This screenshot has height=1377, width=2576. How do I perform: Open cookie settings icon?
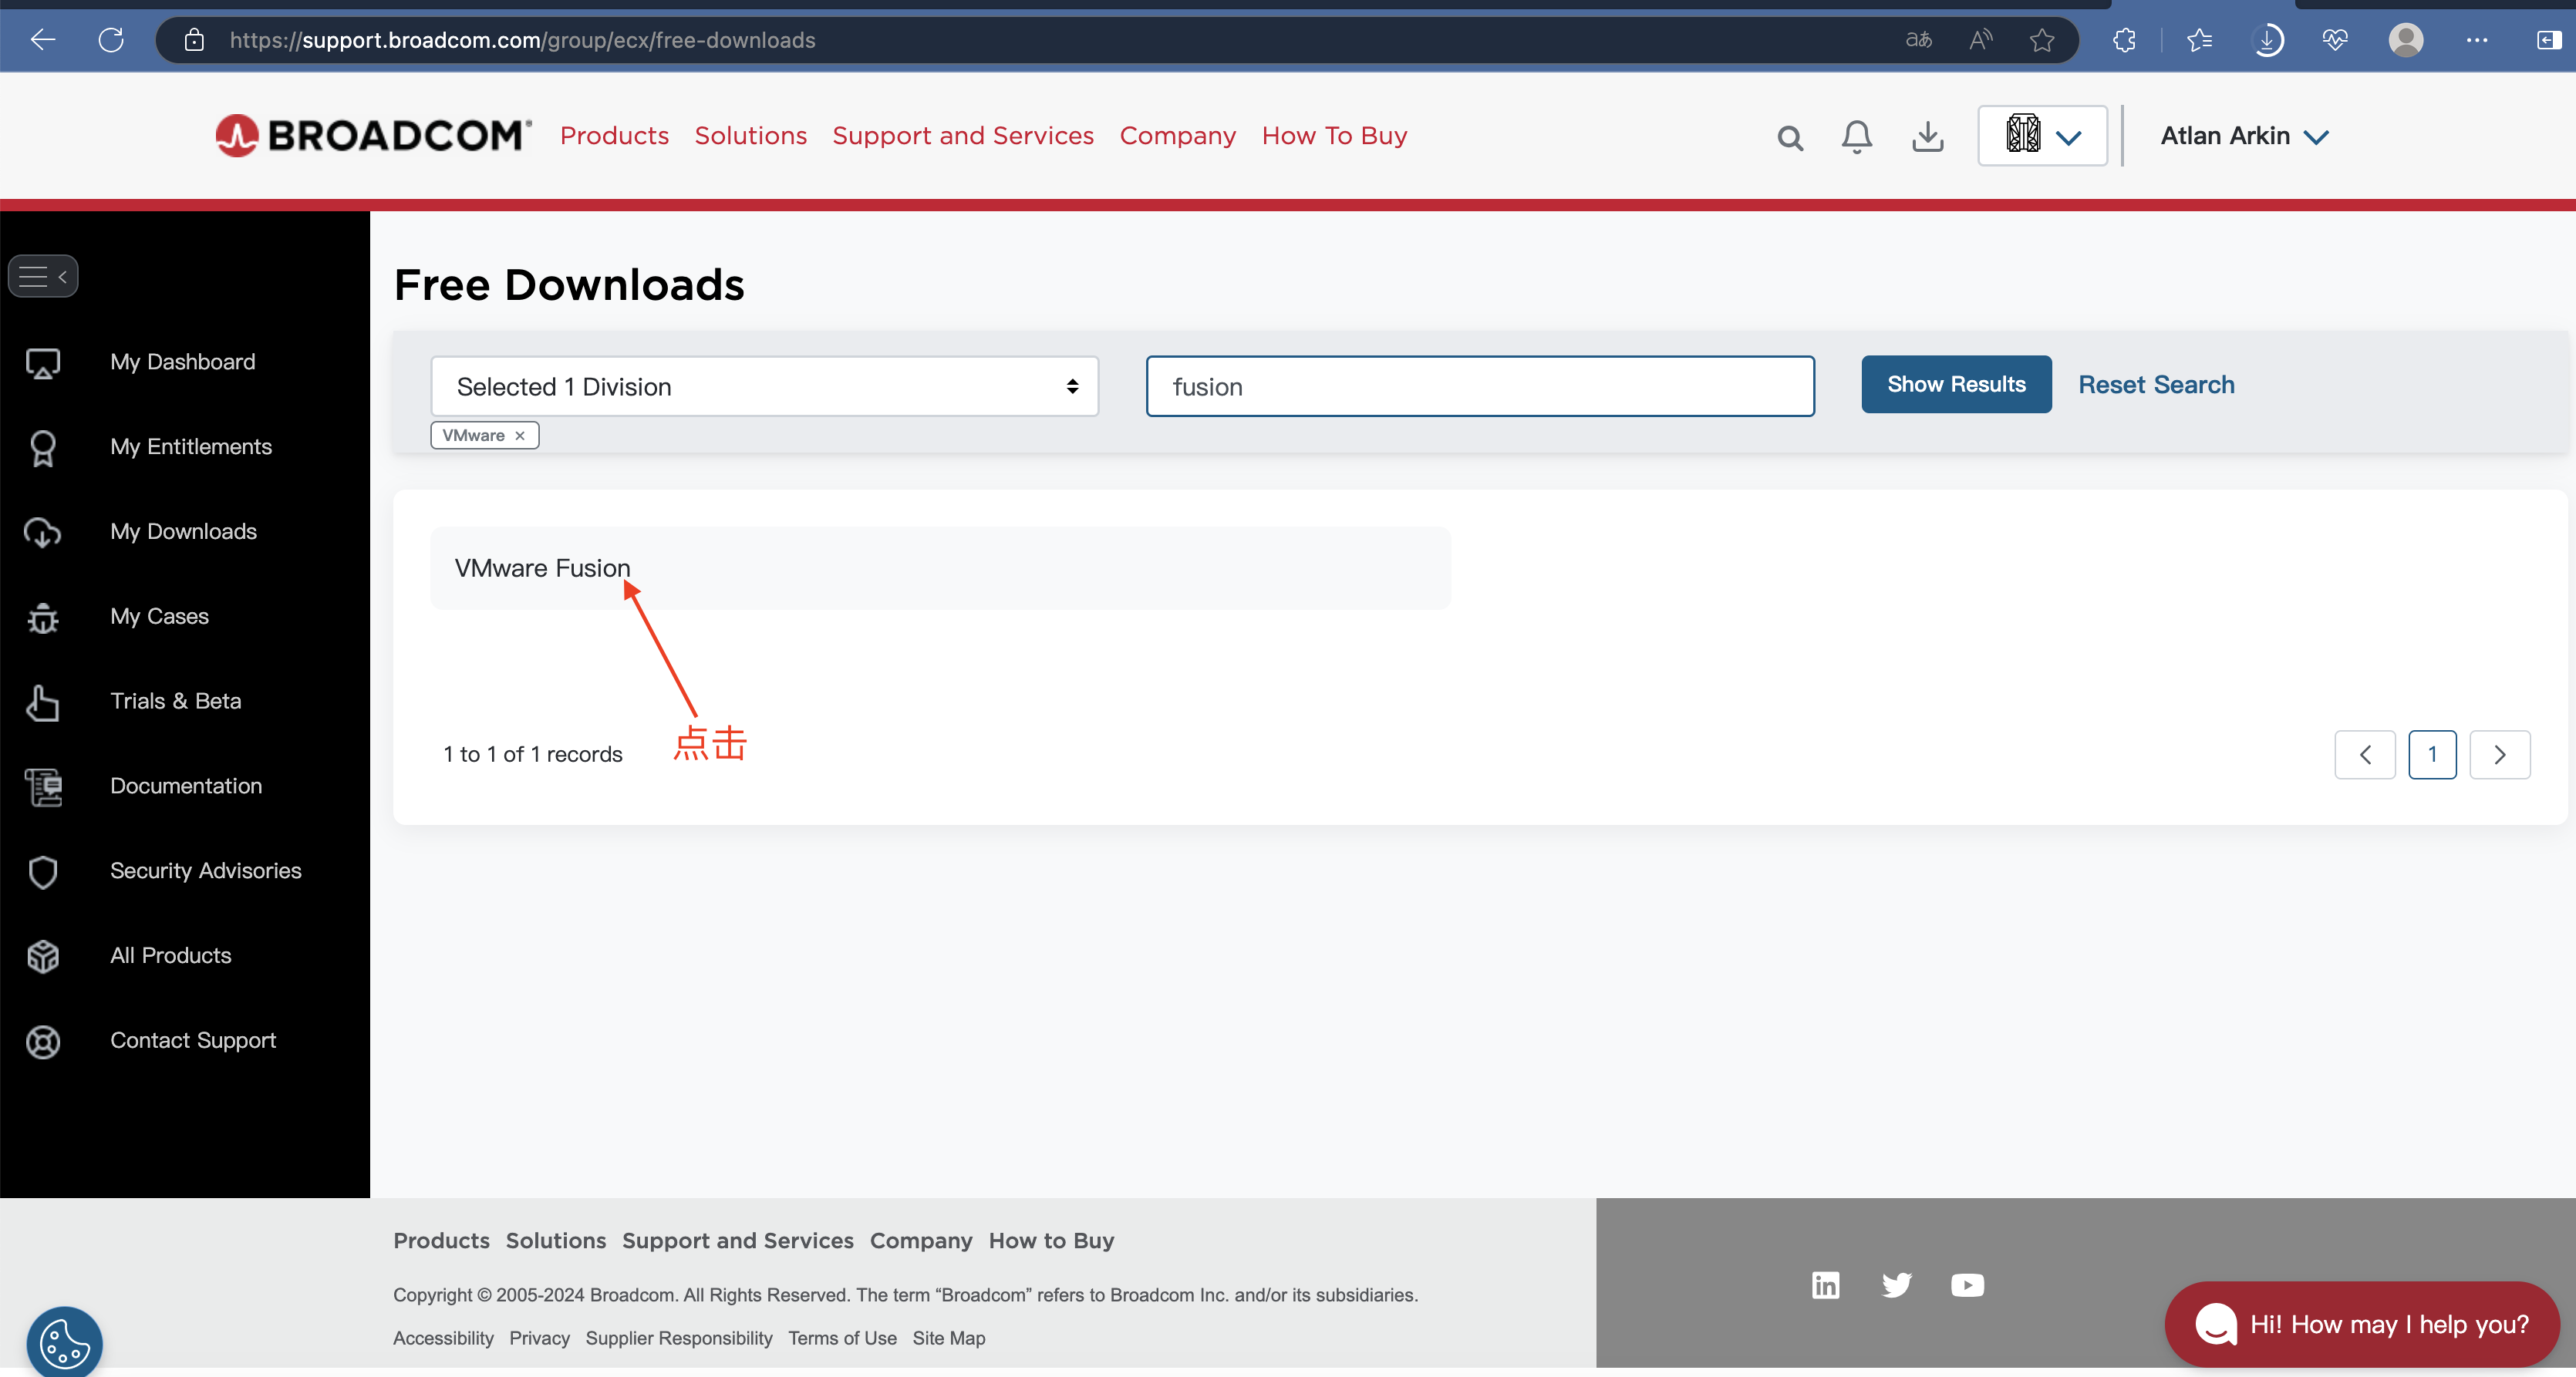point(65,1342)
